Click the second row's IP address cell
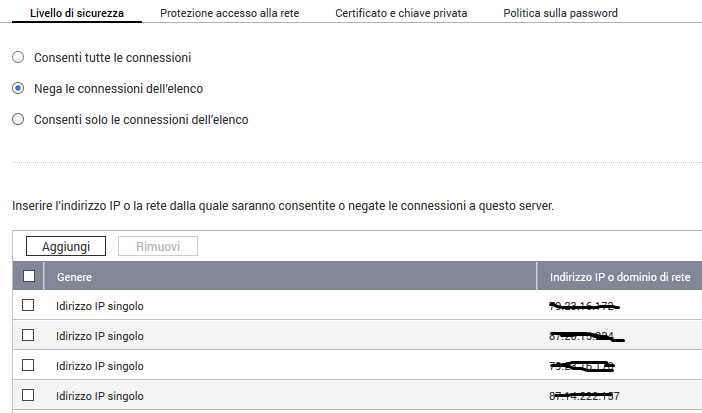The height and width of the screenshot is (413, 702). [x=584, y=336]
